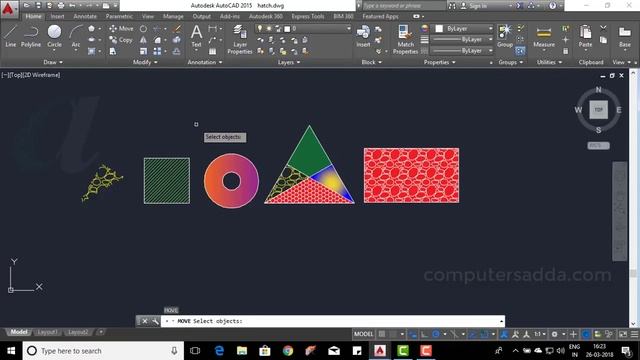640x360 pixels.
Task: Open the Parametric ribbon tab
Action: coord(119,16)
